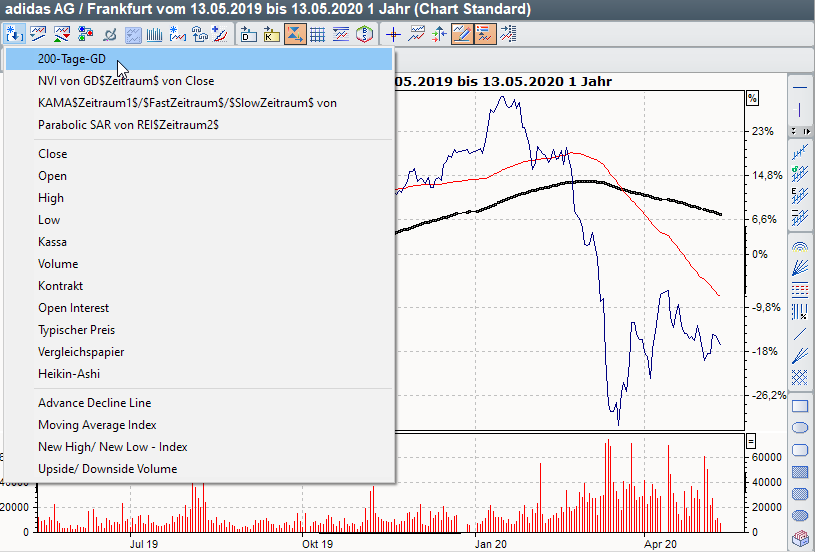
Task: Toggle the percent scale button on price axis
Action: click(752, 98)
